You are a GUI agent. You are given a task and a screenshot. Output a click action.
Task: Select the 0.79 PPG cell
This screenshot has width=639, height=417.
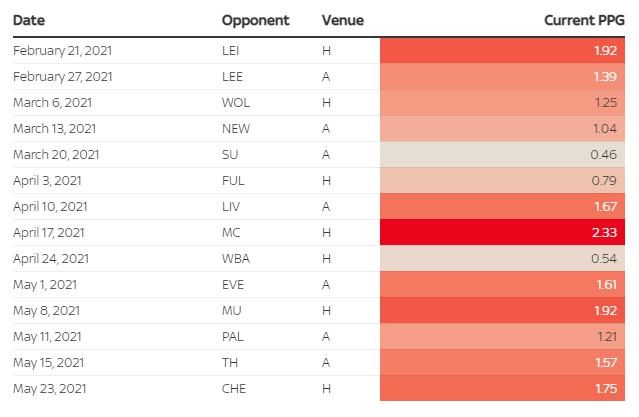click(503, 180)
